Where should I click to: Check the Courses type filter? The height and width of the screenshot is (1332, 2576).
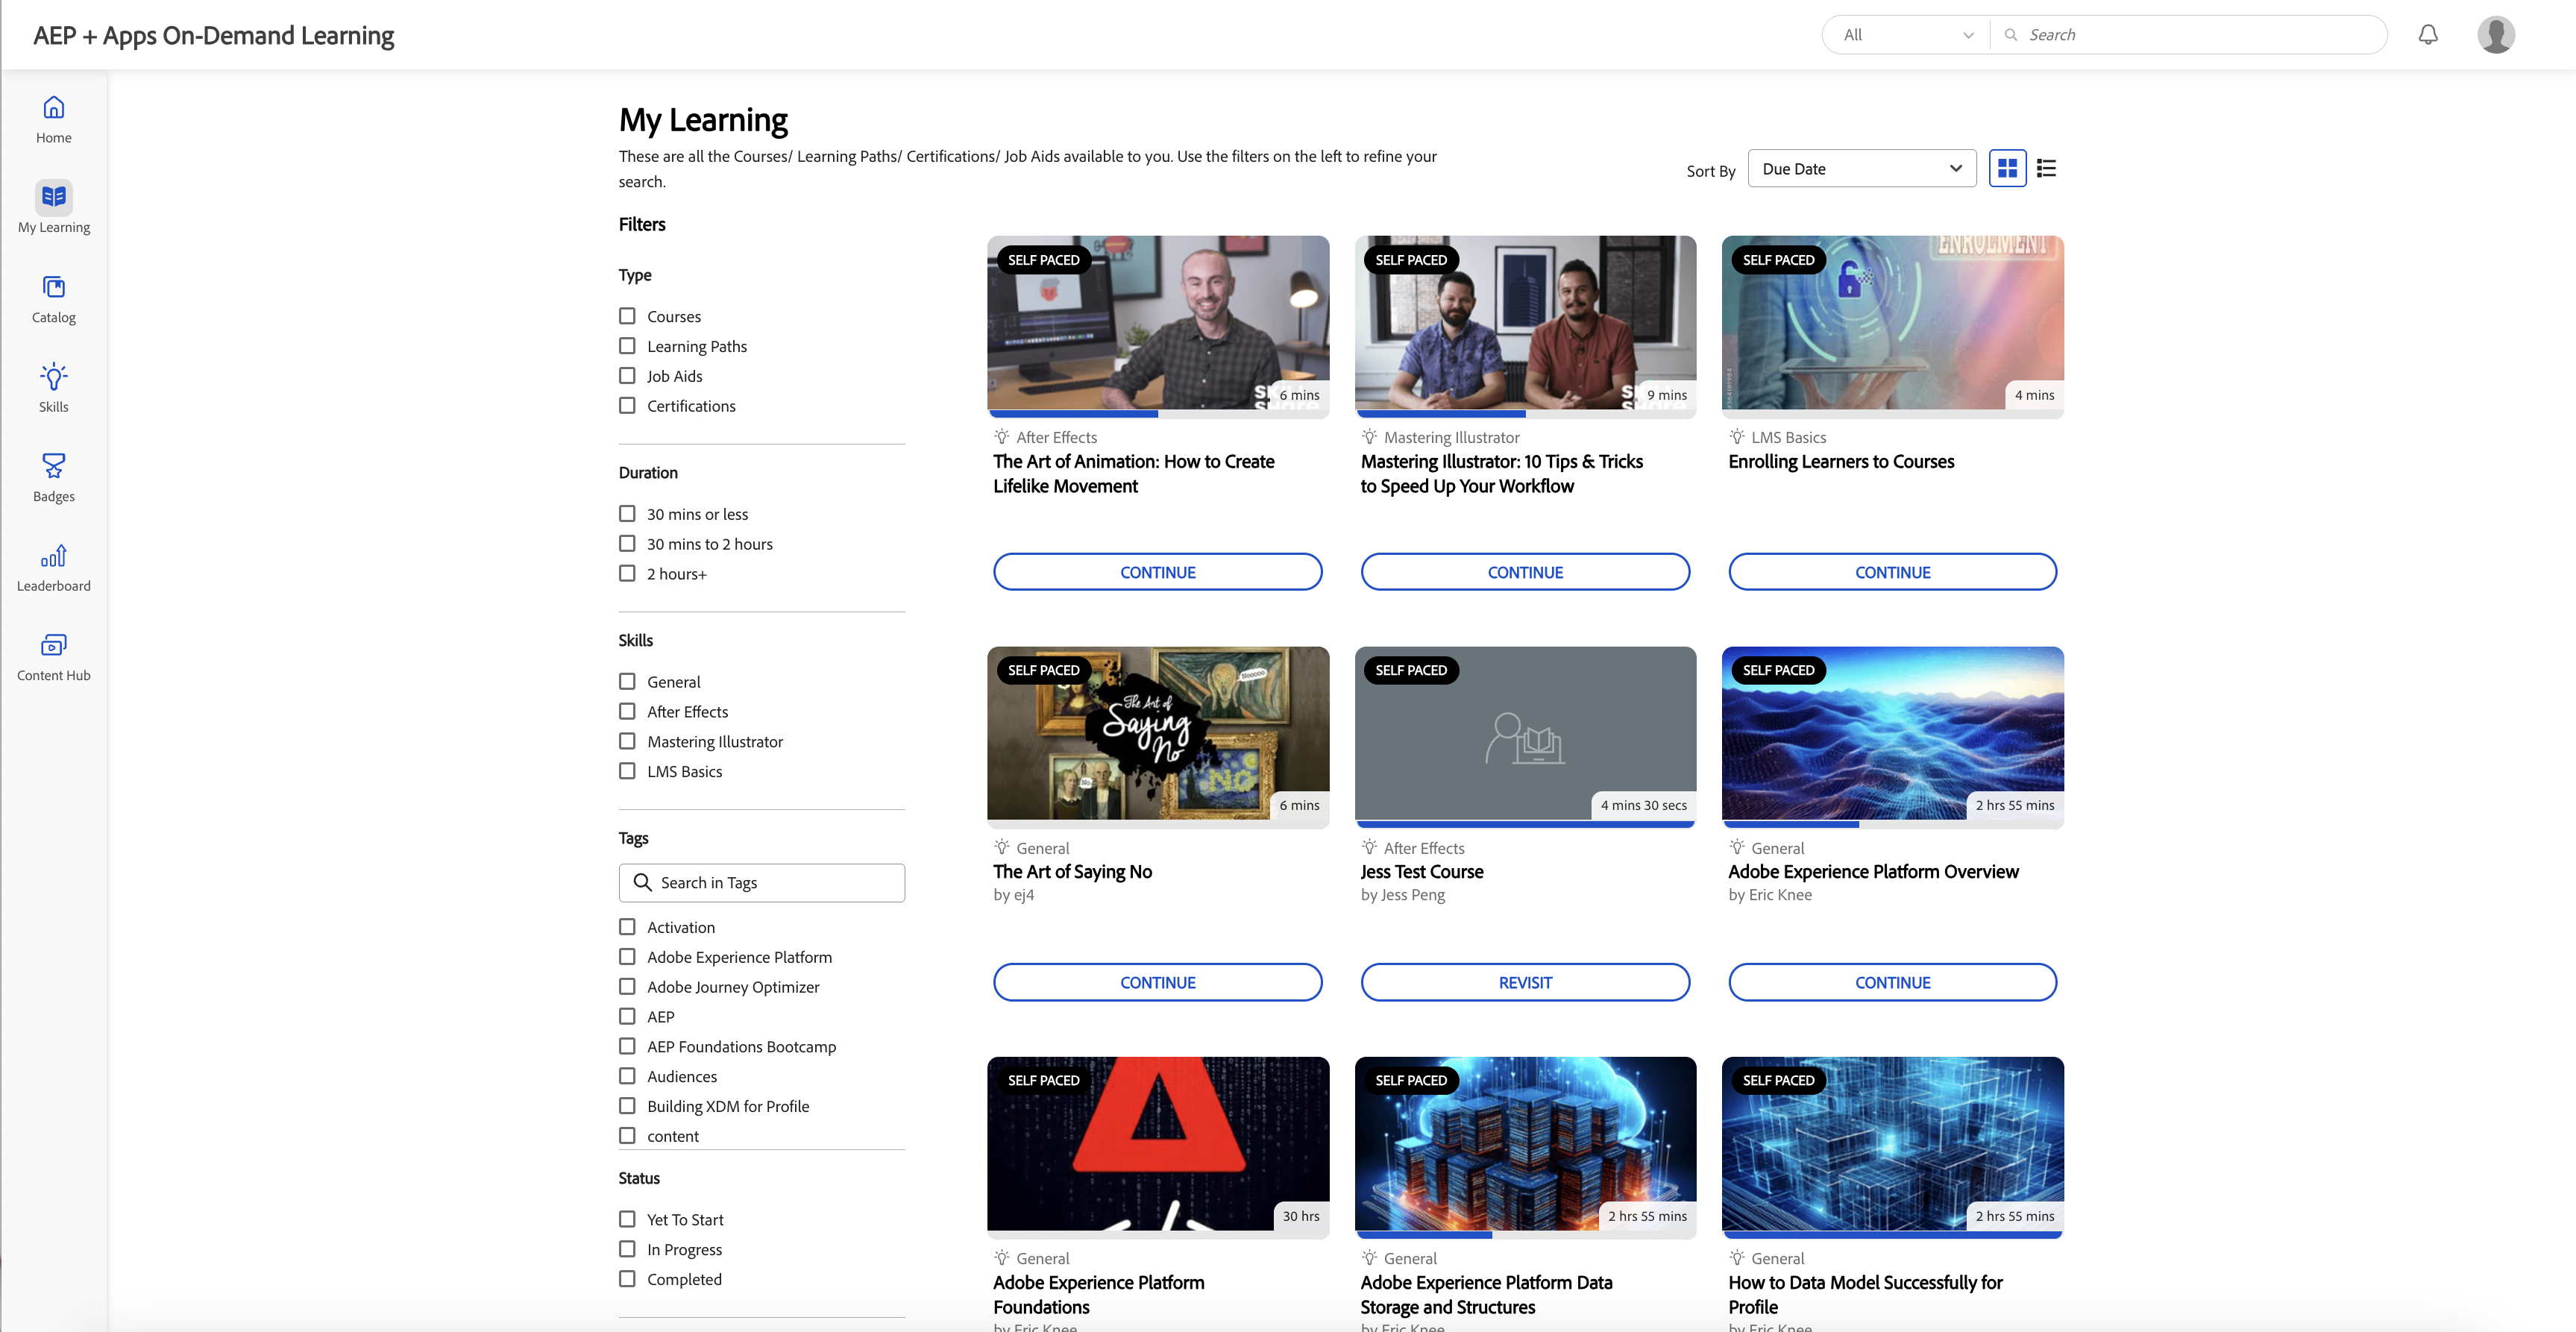[x=627, y=316]
